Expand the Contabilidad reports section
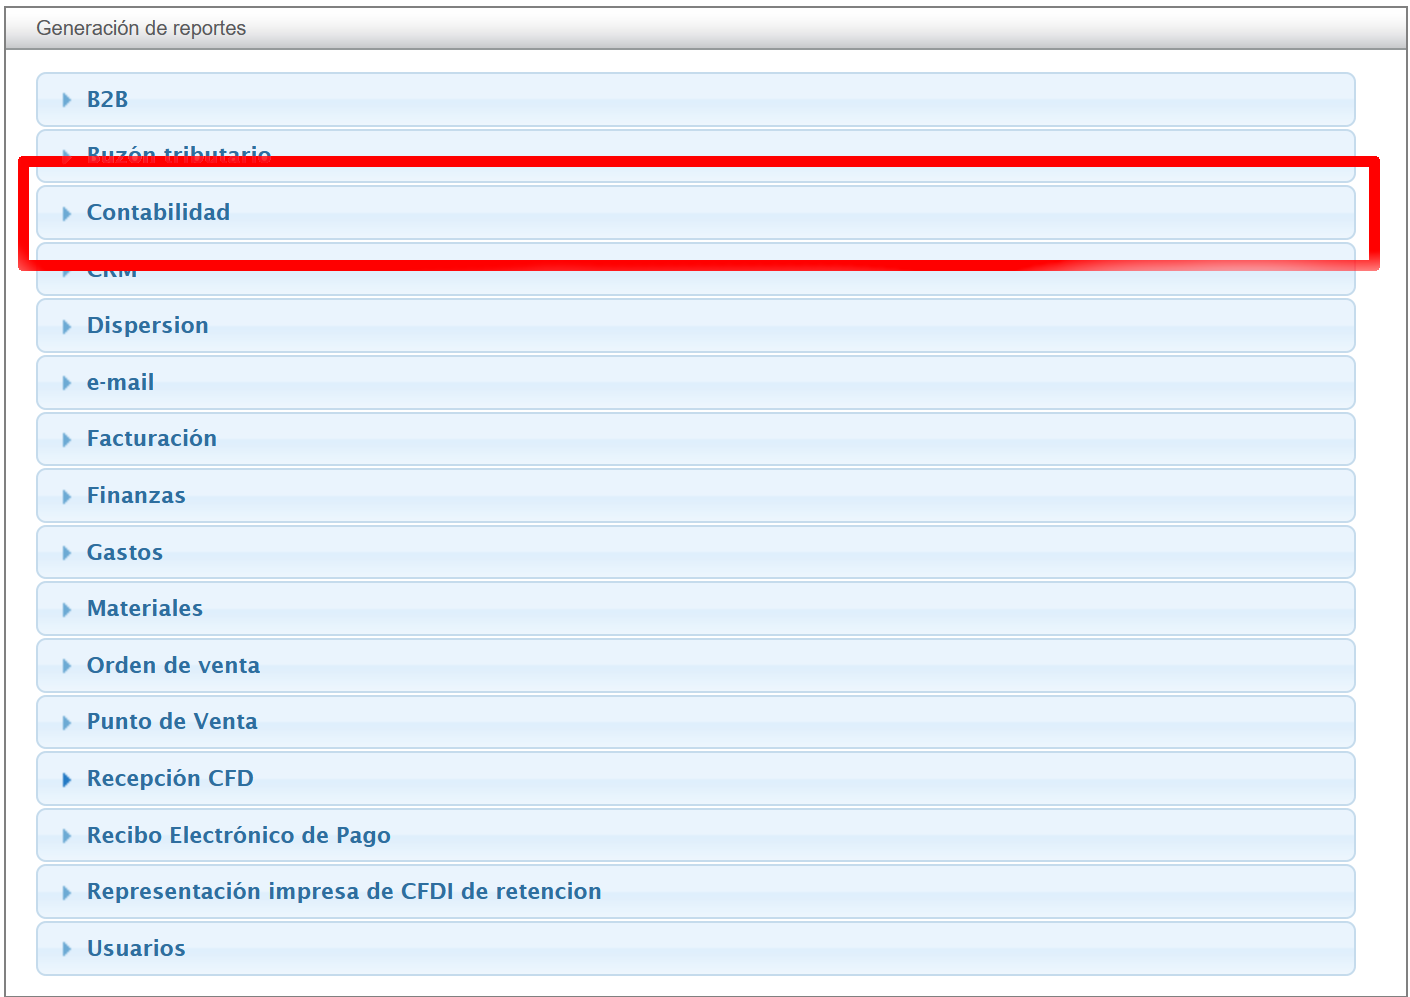 [x=158, y=212]
